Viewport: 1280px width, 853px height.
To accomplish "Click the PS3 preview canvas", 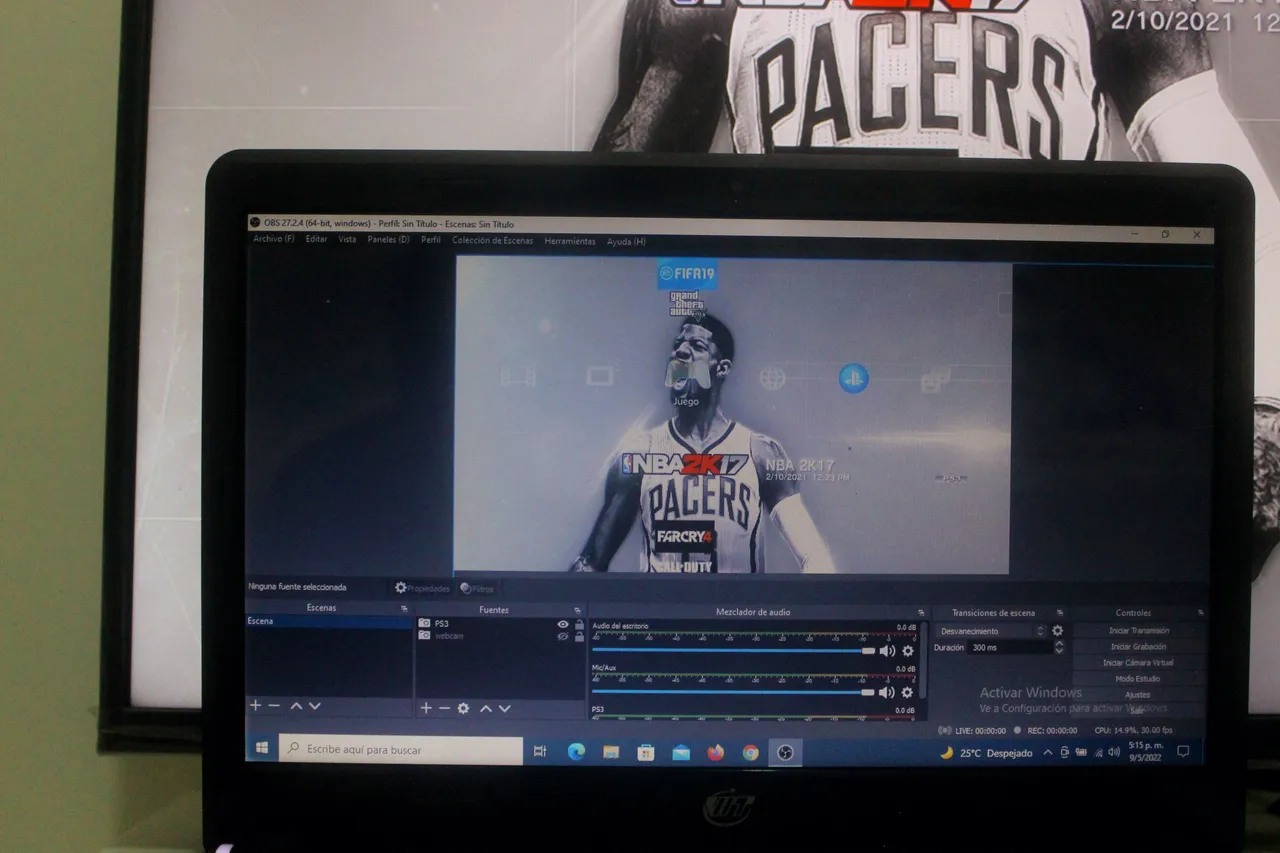I will 733,415.
